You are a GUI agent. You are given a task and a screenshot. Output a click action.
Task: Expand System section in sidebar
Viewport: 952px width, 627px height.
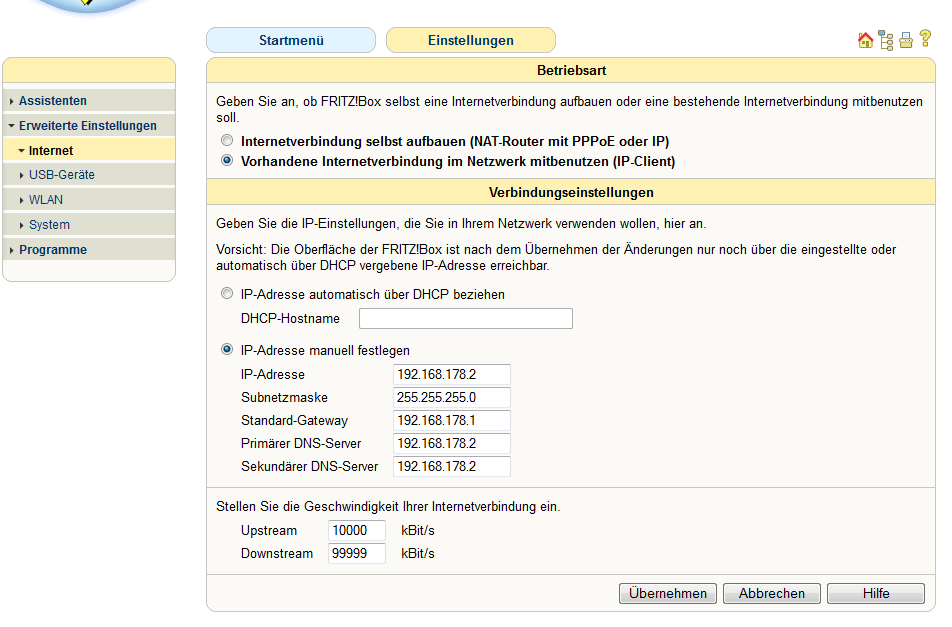tap(89, 225)
